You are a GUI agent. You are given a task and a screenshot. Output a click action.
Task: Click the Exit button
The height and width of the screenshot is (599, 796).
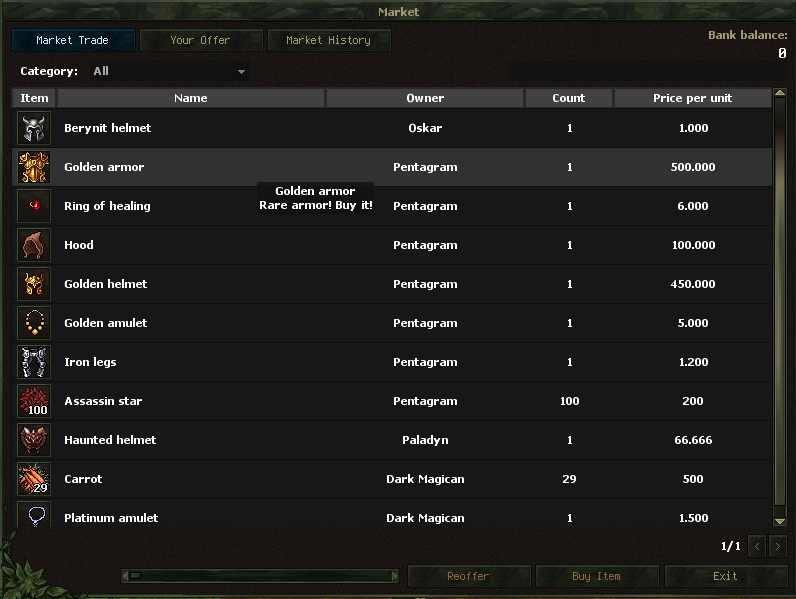pos(725,576)
